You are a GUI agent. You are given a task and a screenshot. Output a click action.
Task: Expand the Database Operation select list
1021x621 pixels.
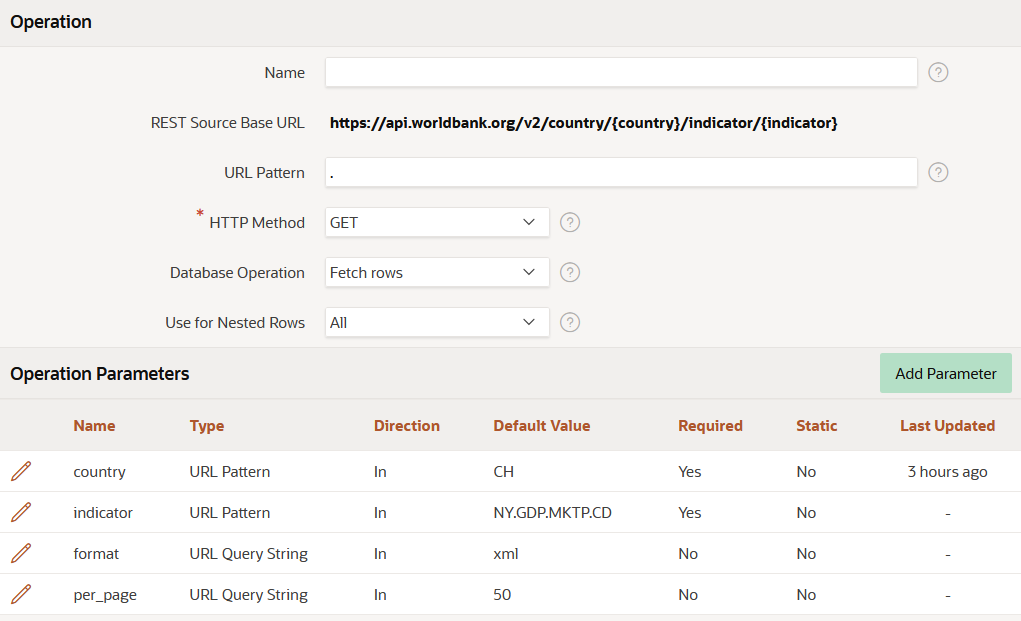click(437, 272)
